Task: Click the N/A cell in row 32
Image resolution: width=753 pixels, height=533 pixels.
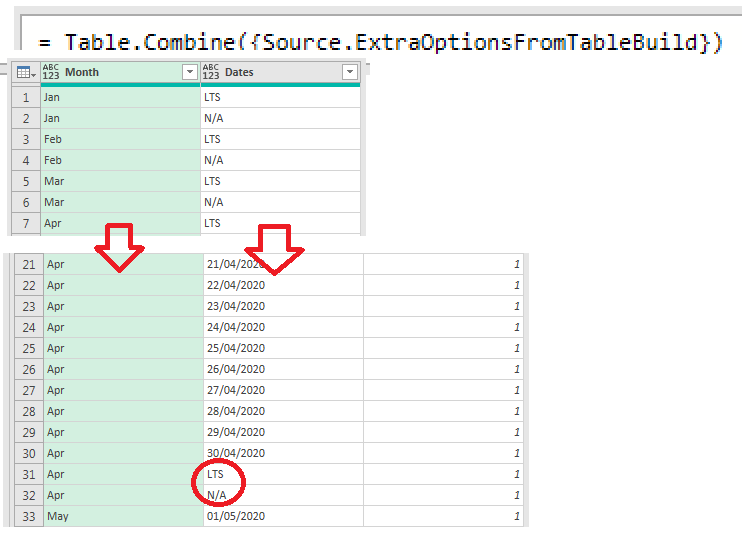Action: [215, 495]
